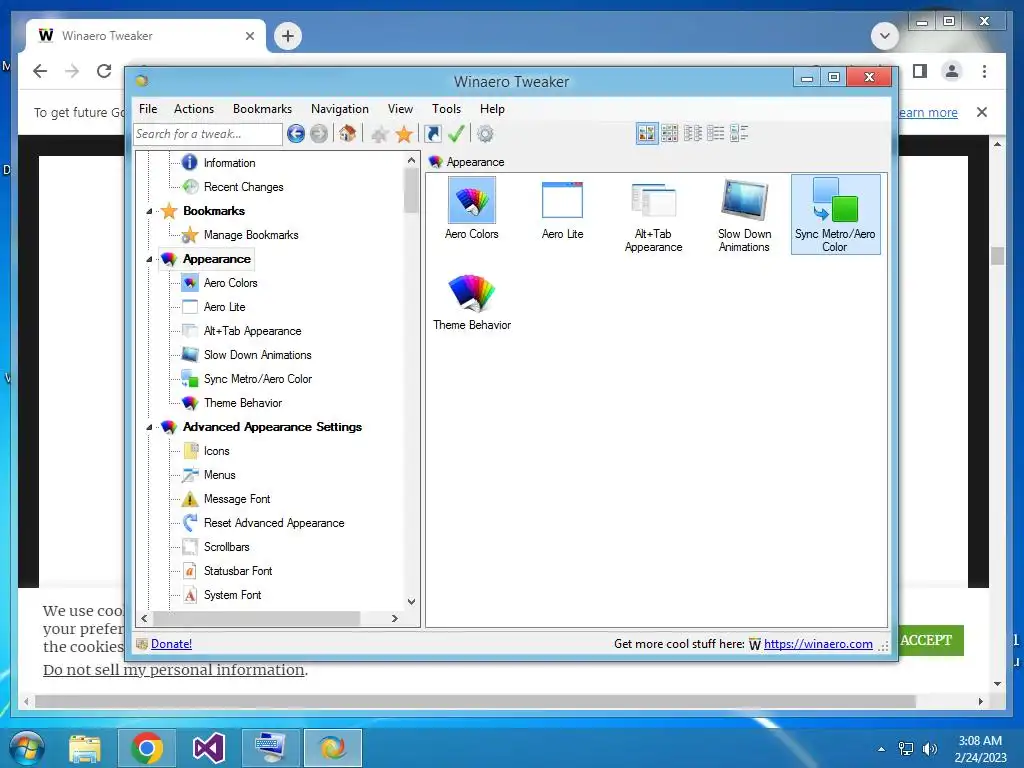Select Theme Behavior in the tree
Screen dimensions: 1024x768
click(242, 403)
